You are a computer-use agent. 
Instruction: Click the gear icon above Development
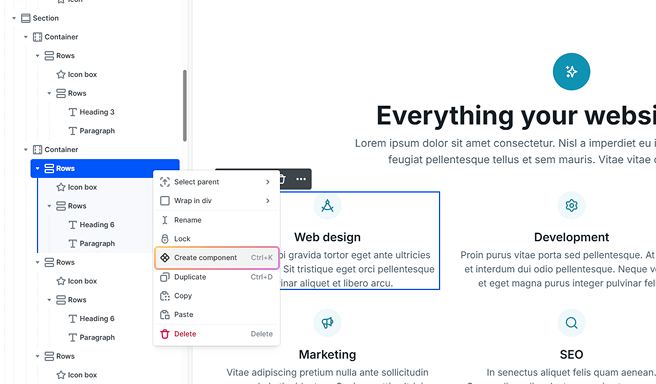(571, 205)
